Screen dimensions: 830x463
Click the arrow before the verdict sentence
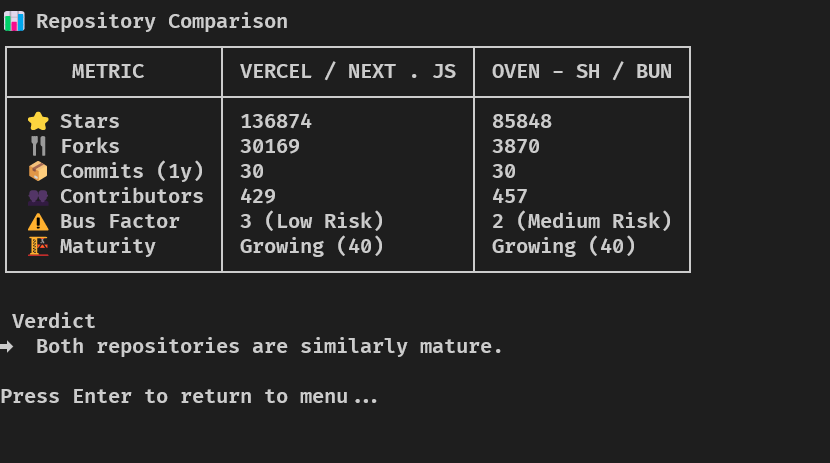(x=7, y=347)
